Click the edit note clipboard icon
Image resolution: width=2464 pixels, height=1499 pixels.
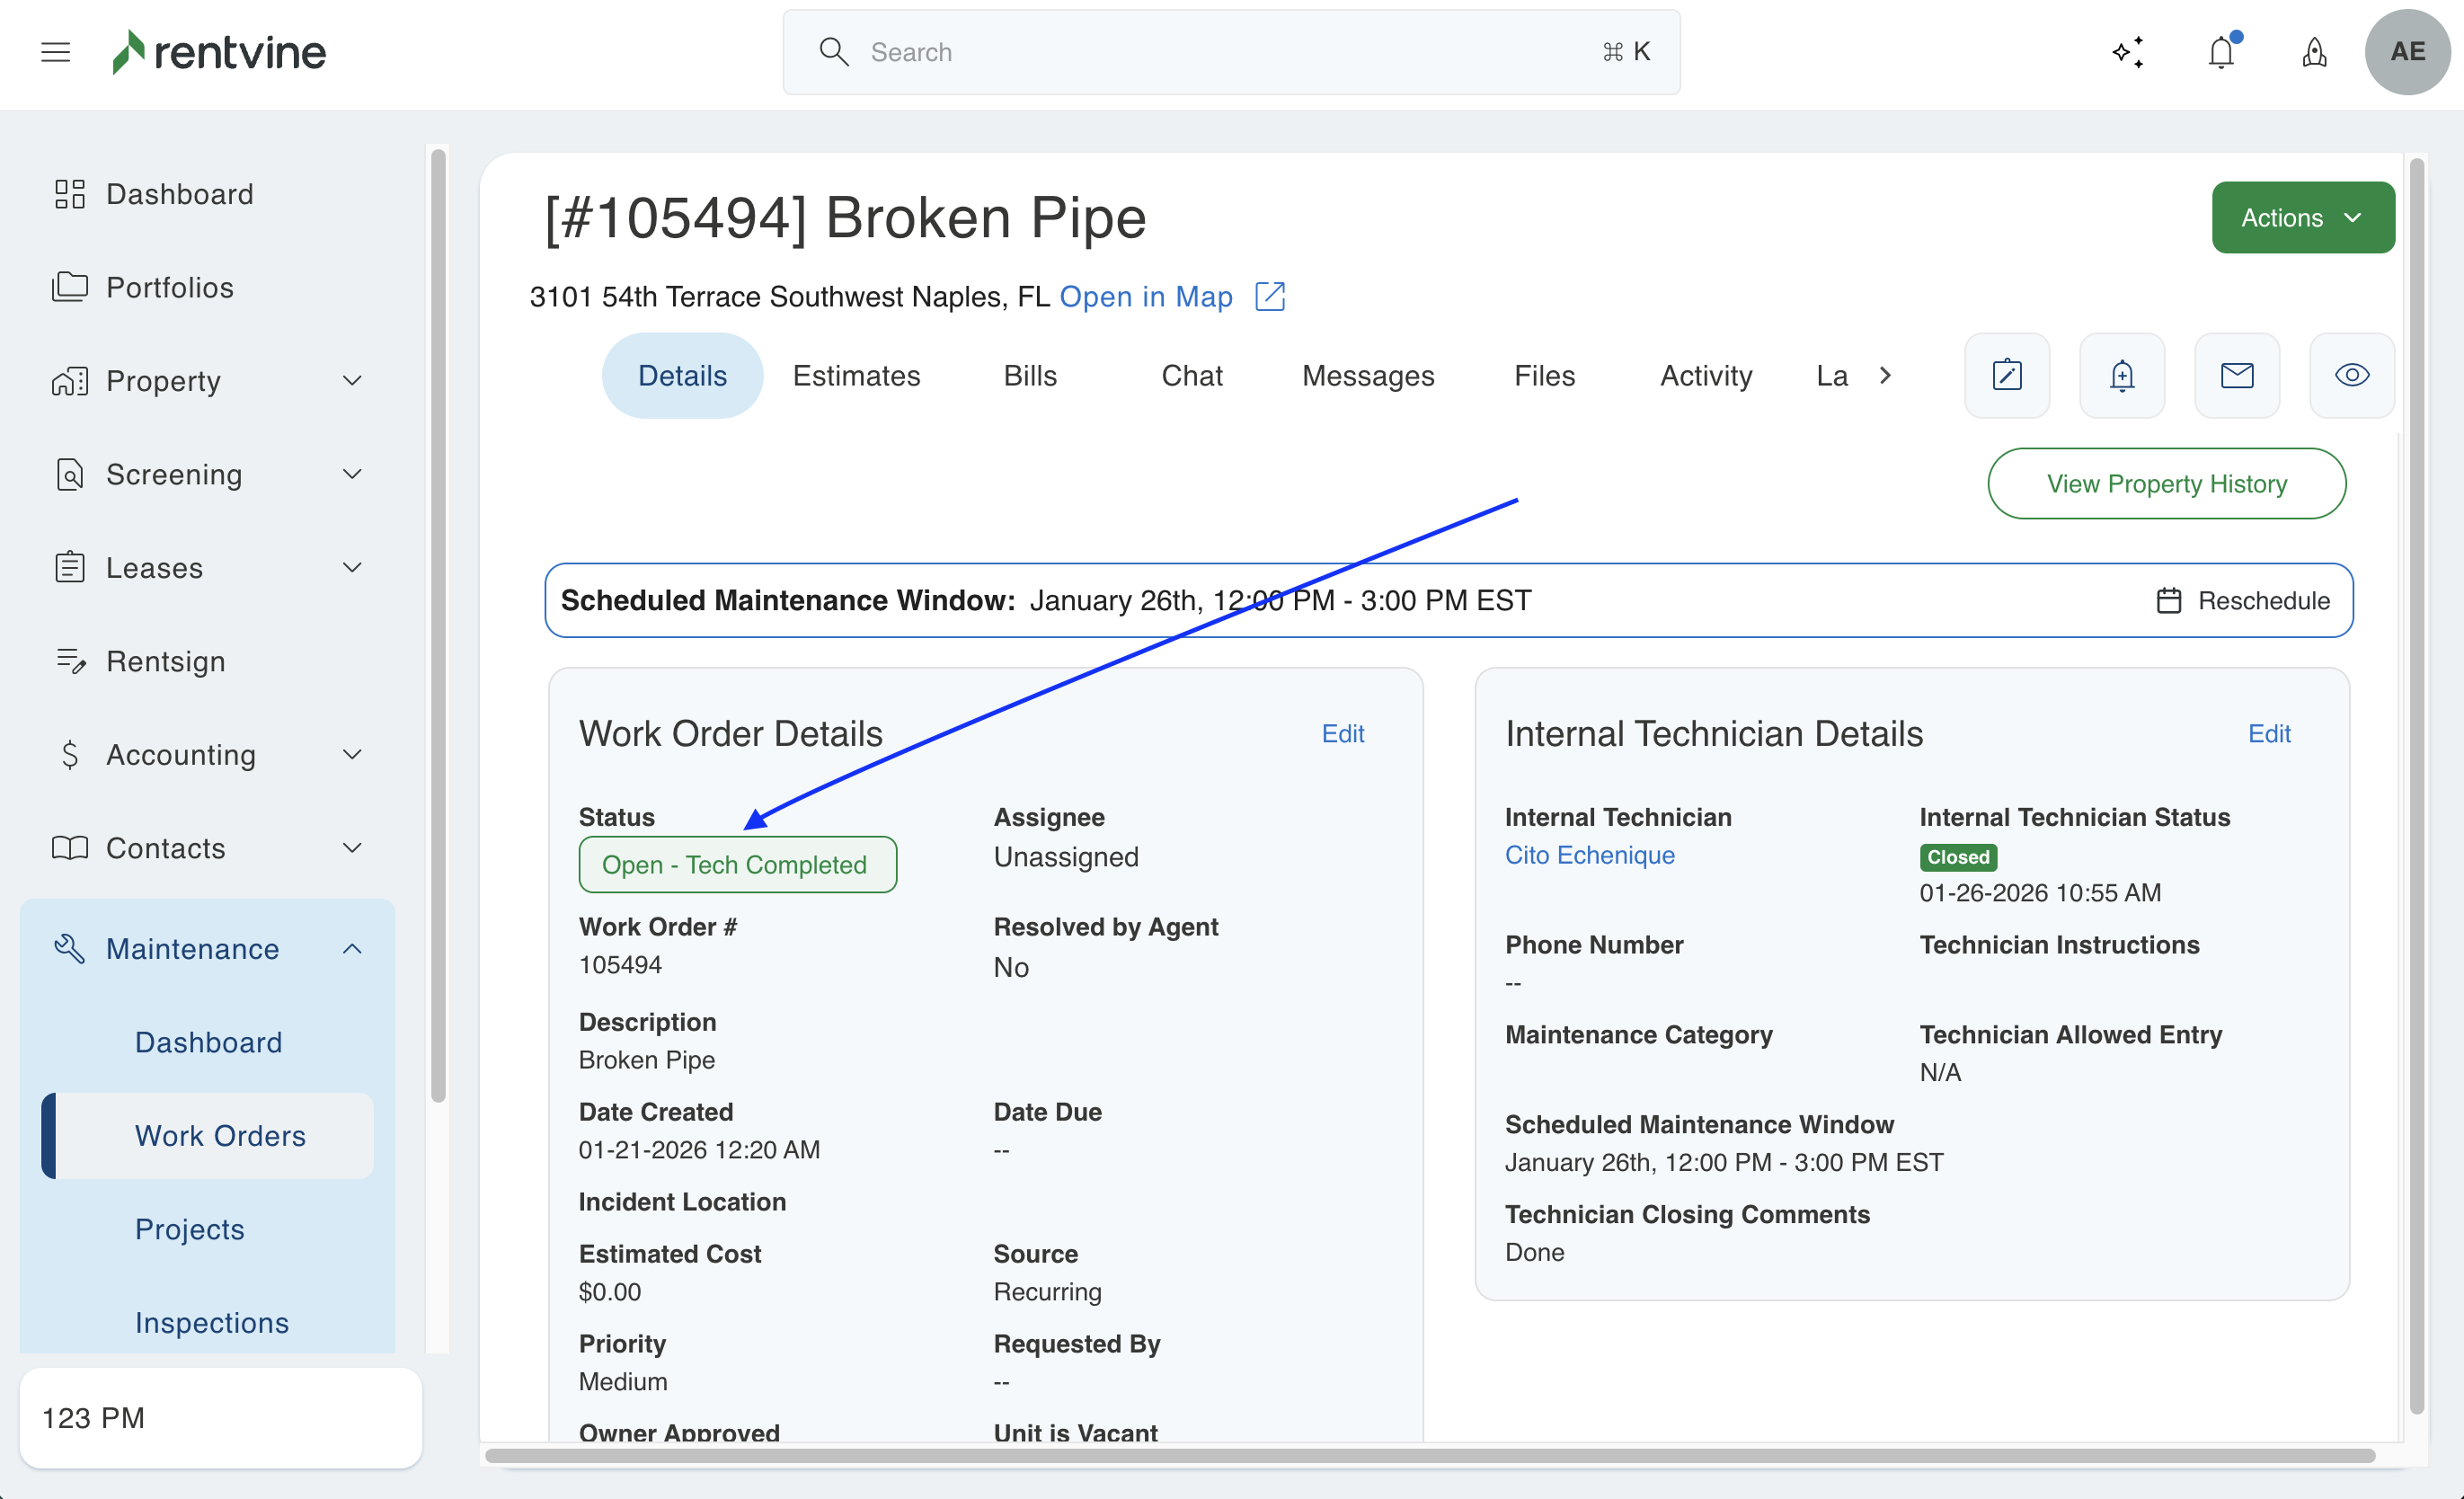click(2007, 375)
